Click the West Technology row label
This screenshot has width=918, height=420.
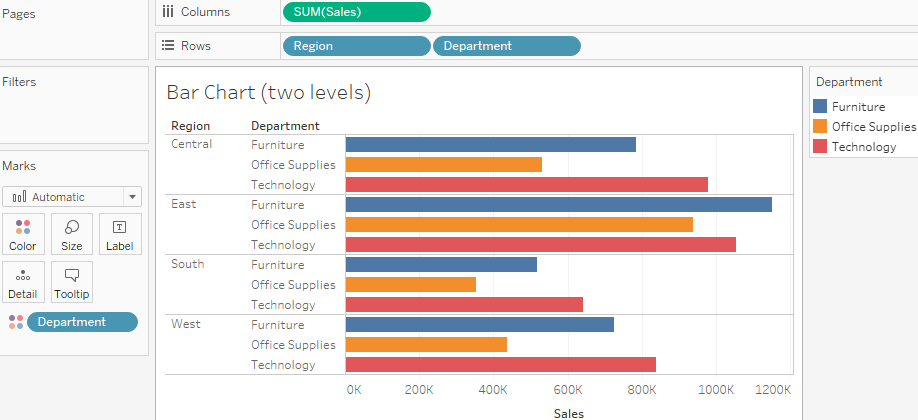(283, 365)
